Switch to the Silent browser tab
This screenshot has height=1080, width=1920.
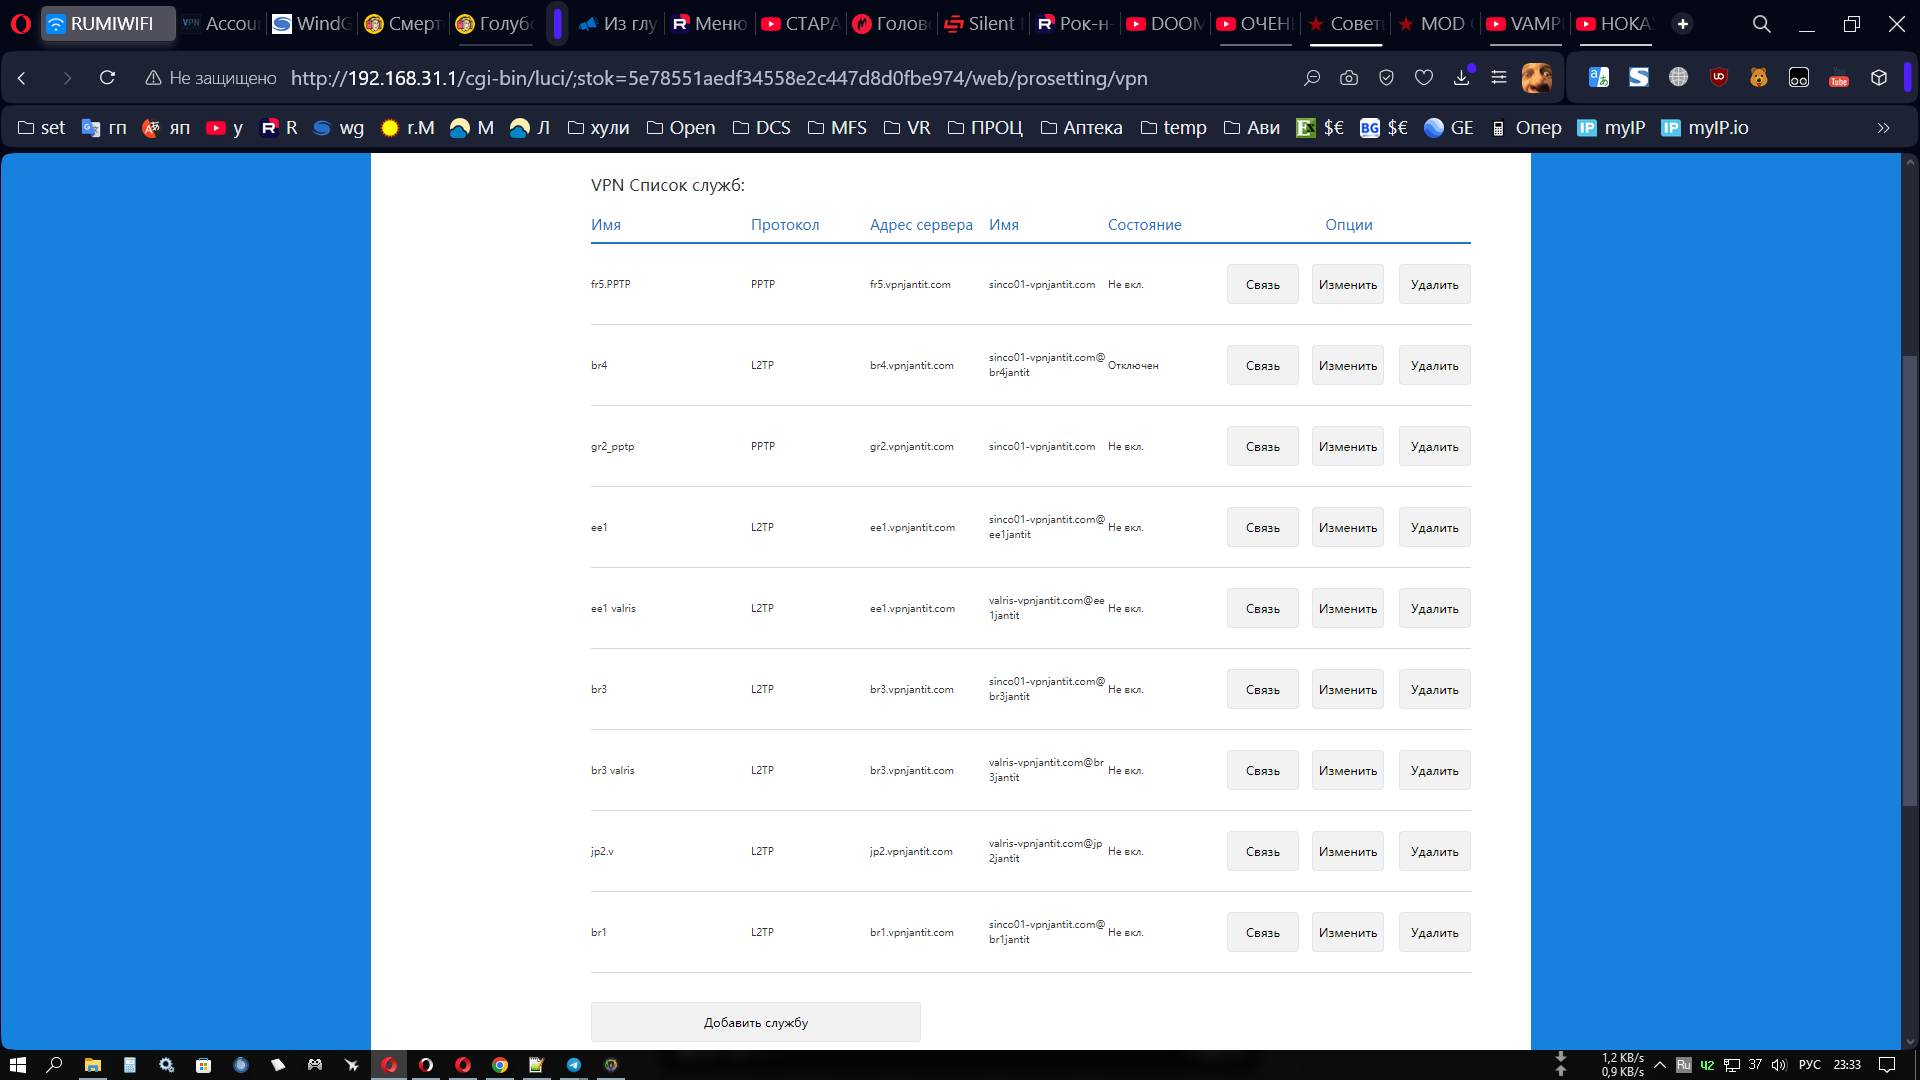click(980, 24)
